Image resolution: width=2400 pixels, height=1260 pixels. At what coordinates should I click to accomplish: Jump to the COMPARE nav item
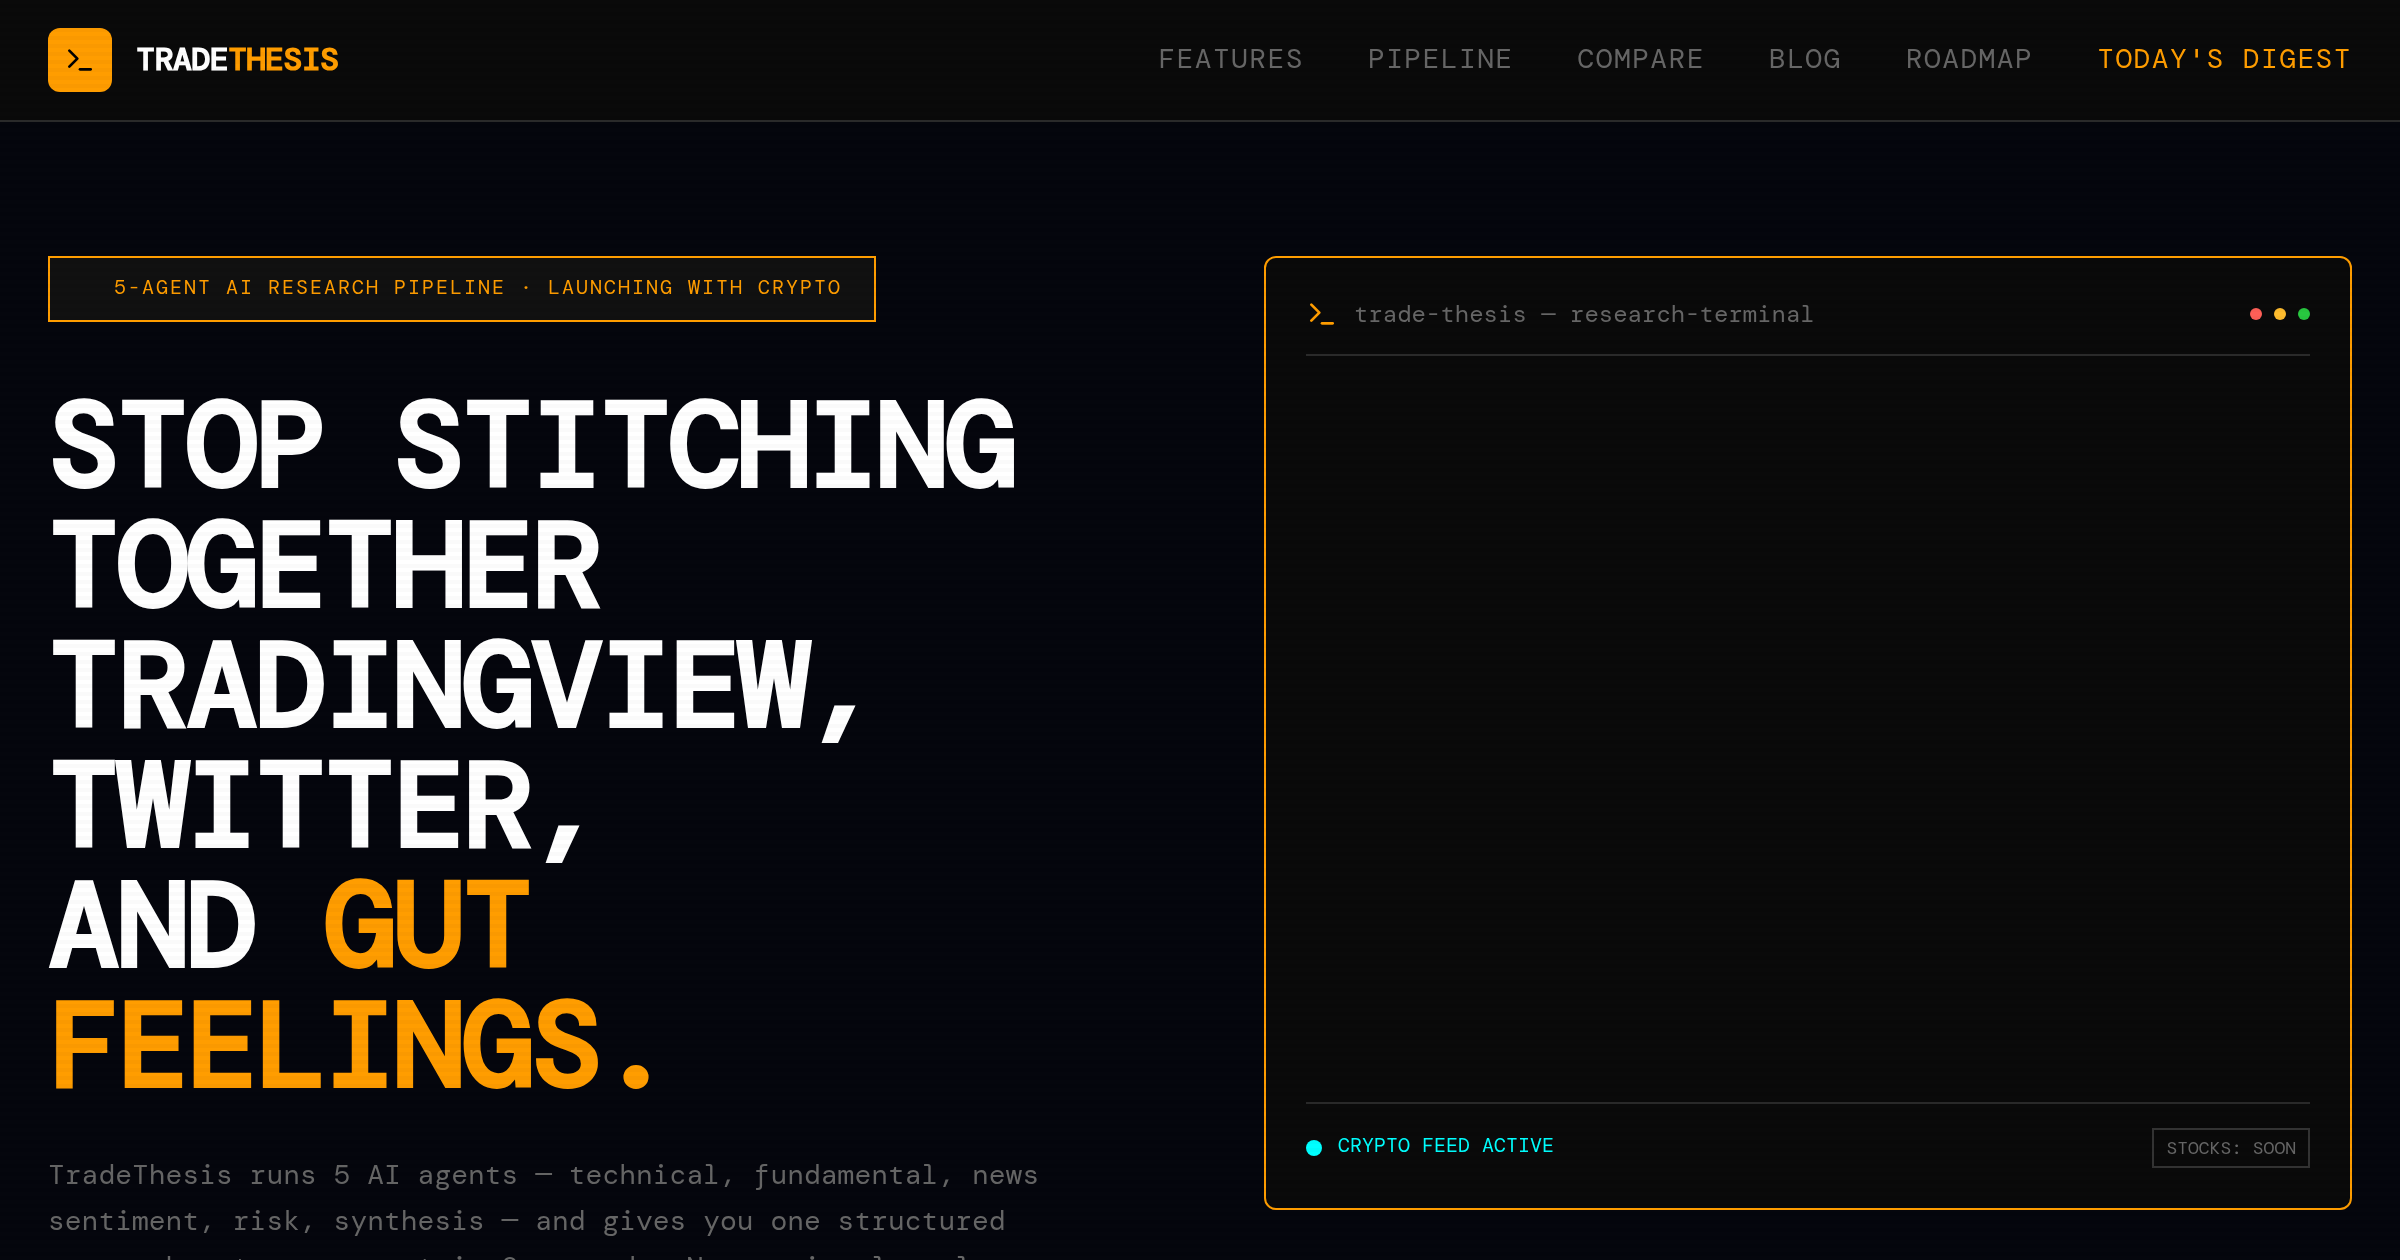point(1640,59)
